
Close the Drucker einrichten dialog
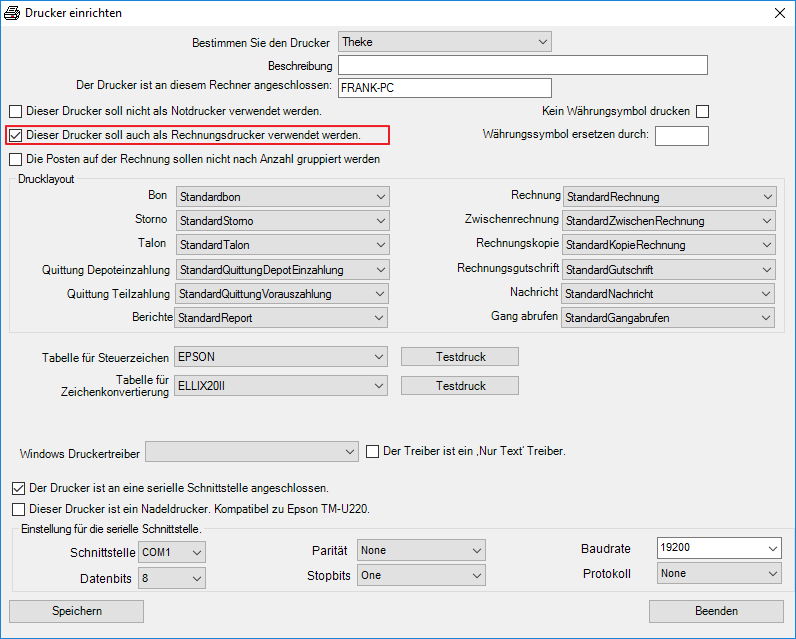pyautogui.click(x=780, y=13)
